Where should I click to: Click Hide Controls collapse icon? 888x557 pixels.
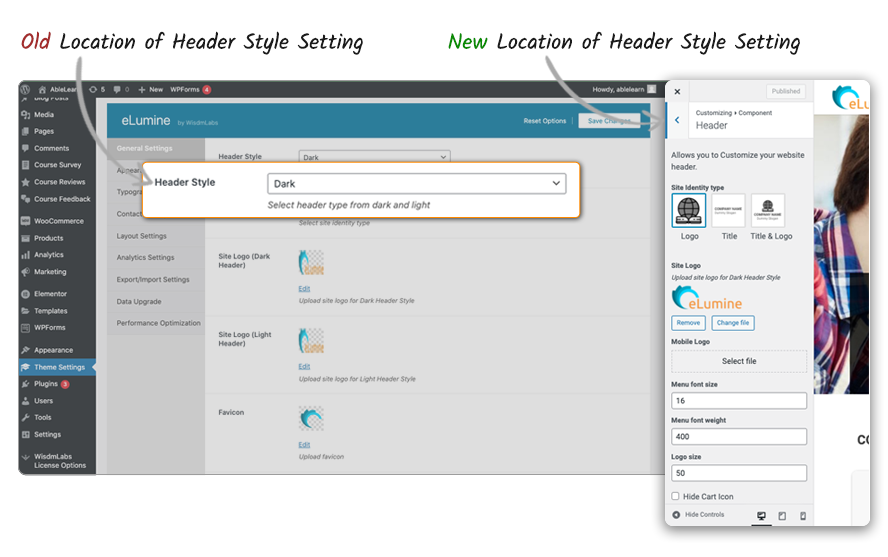[677, 515]
